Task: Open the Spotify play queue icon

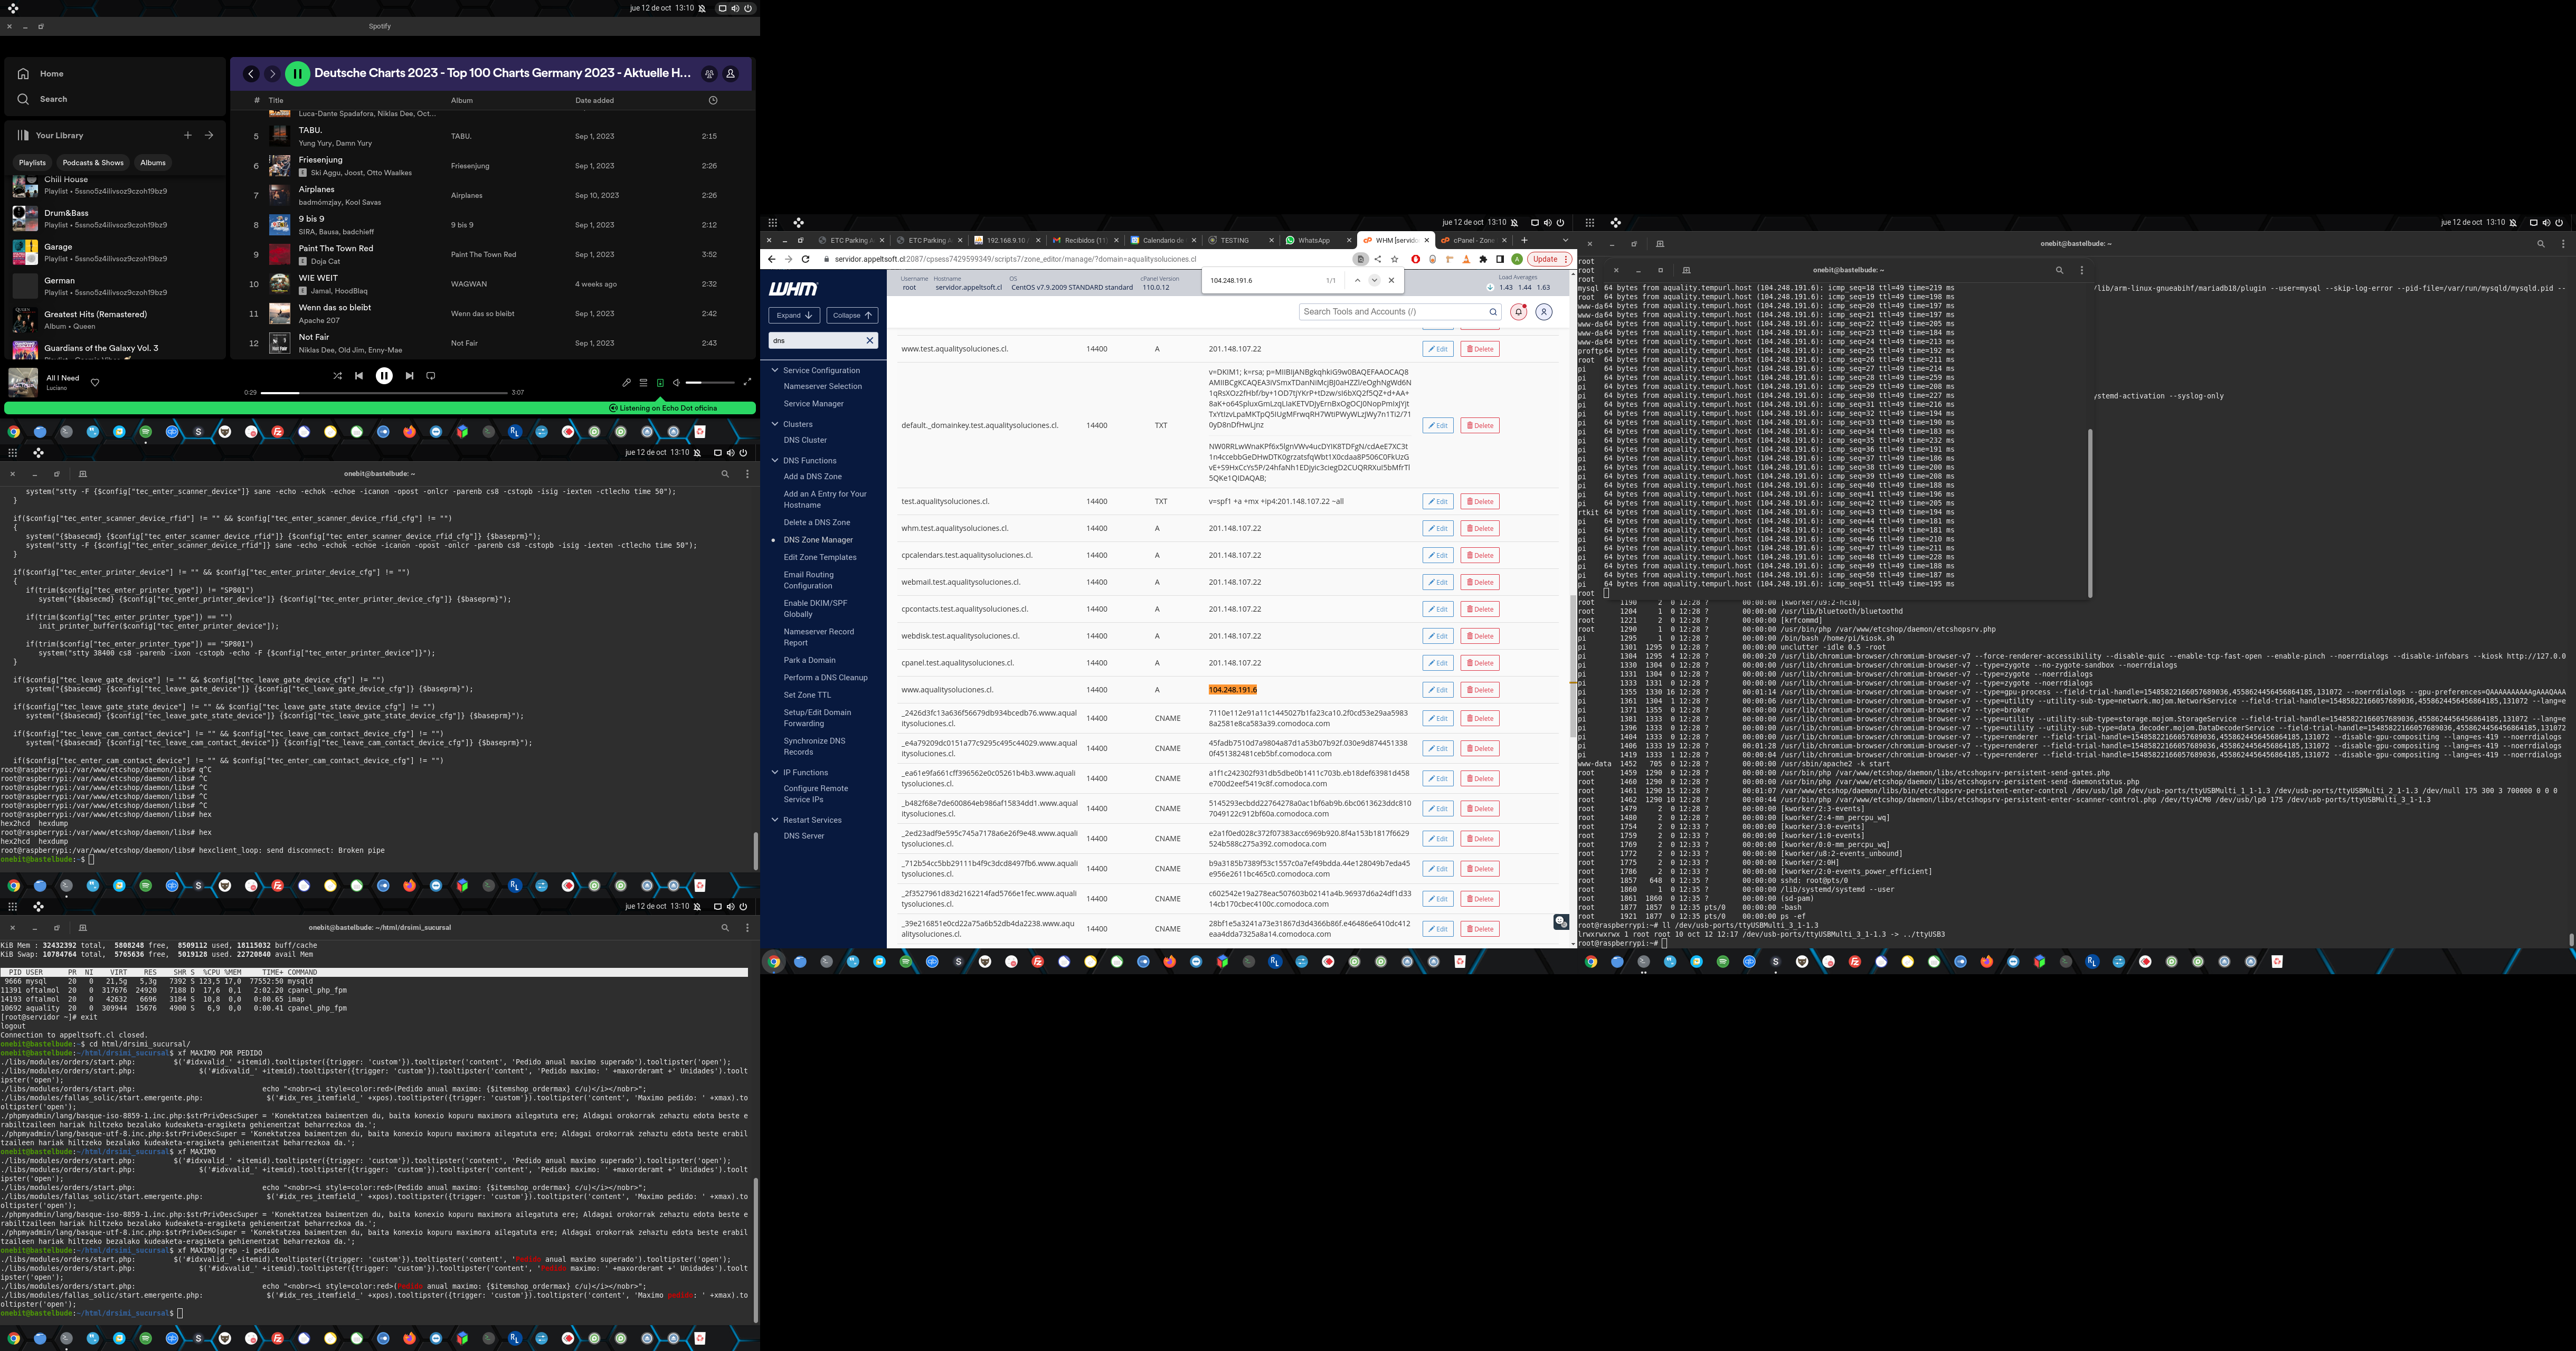Action: pos(643,382)
